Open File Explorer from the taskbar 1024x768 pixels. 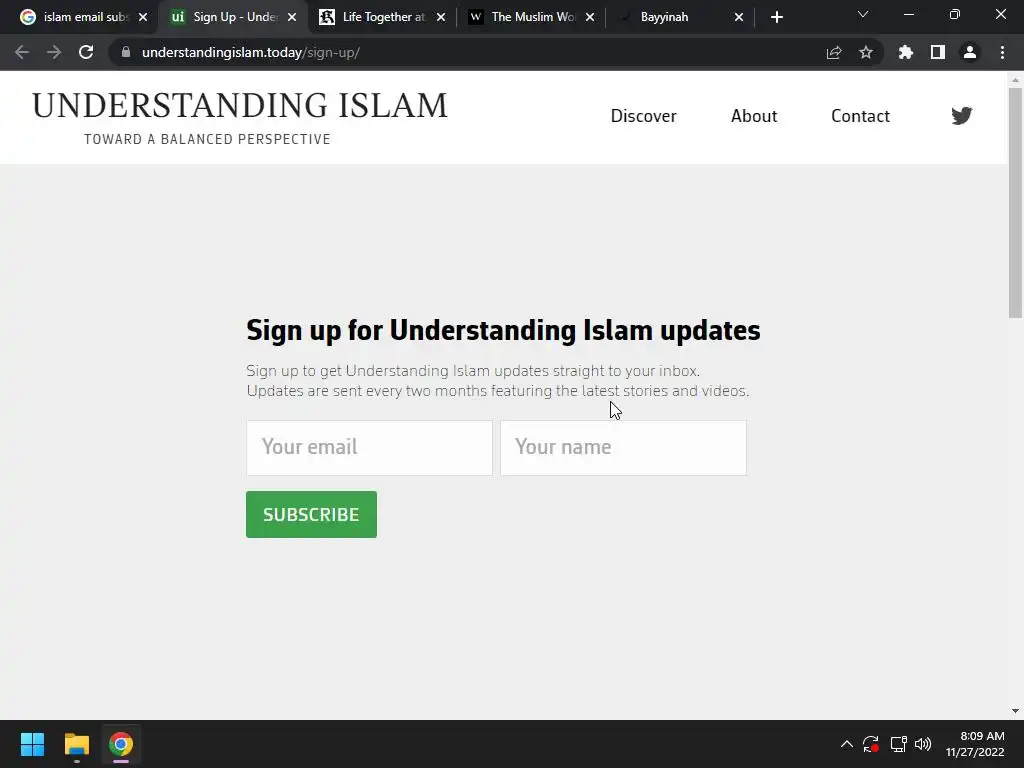pos(76,744)
